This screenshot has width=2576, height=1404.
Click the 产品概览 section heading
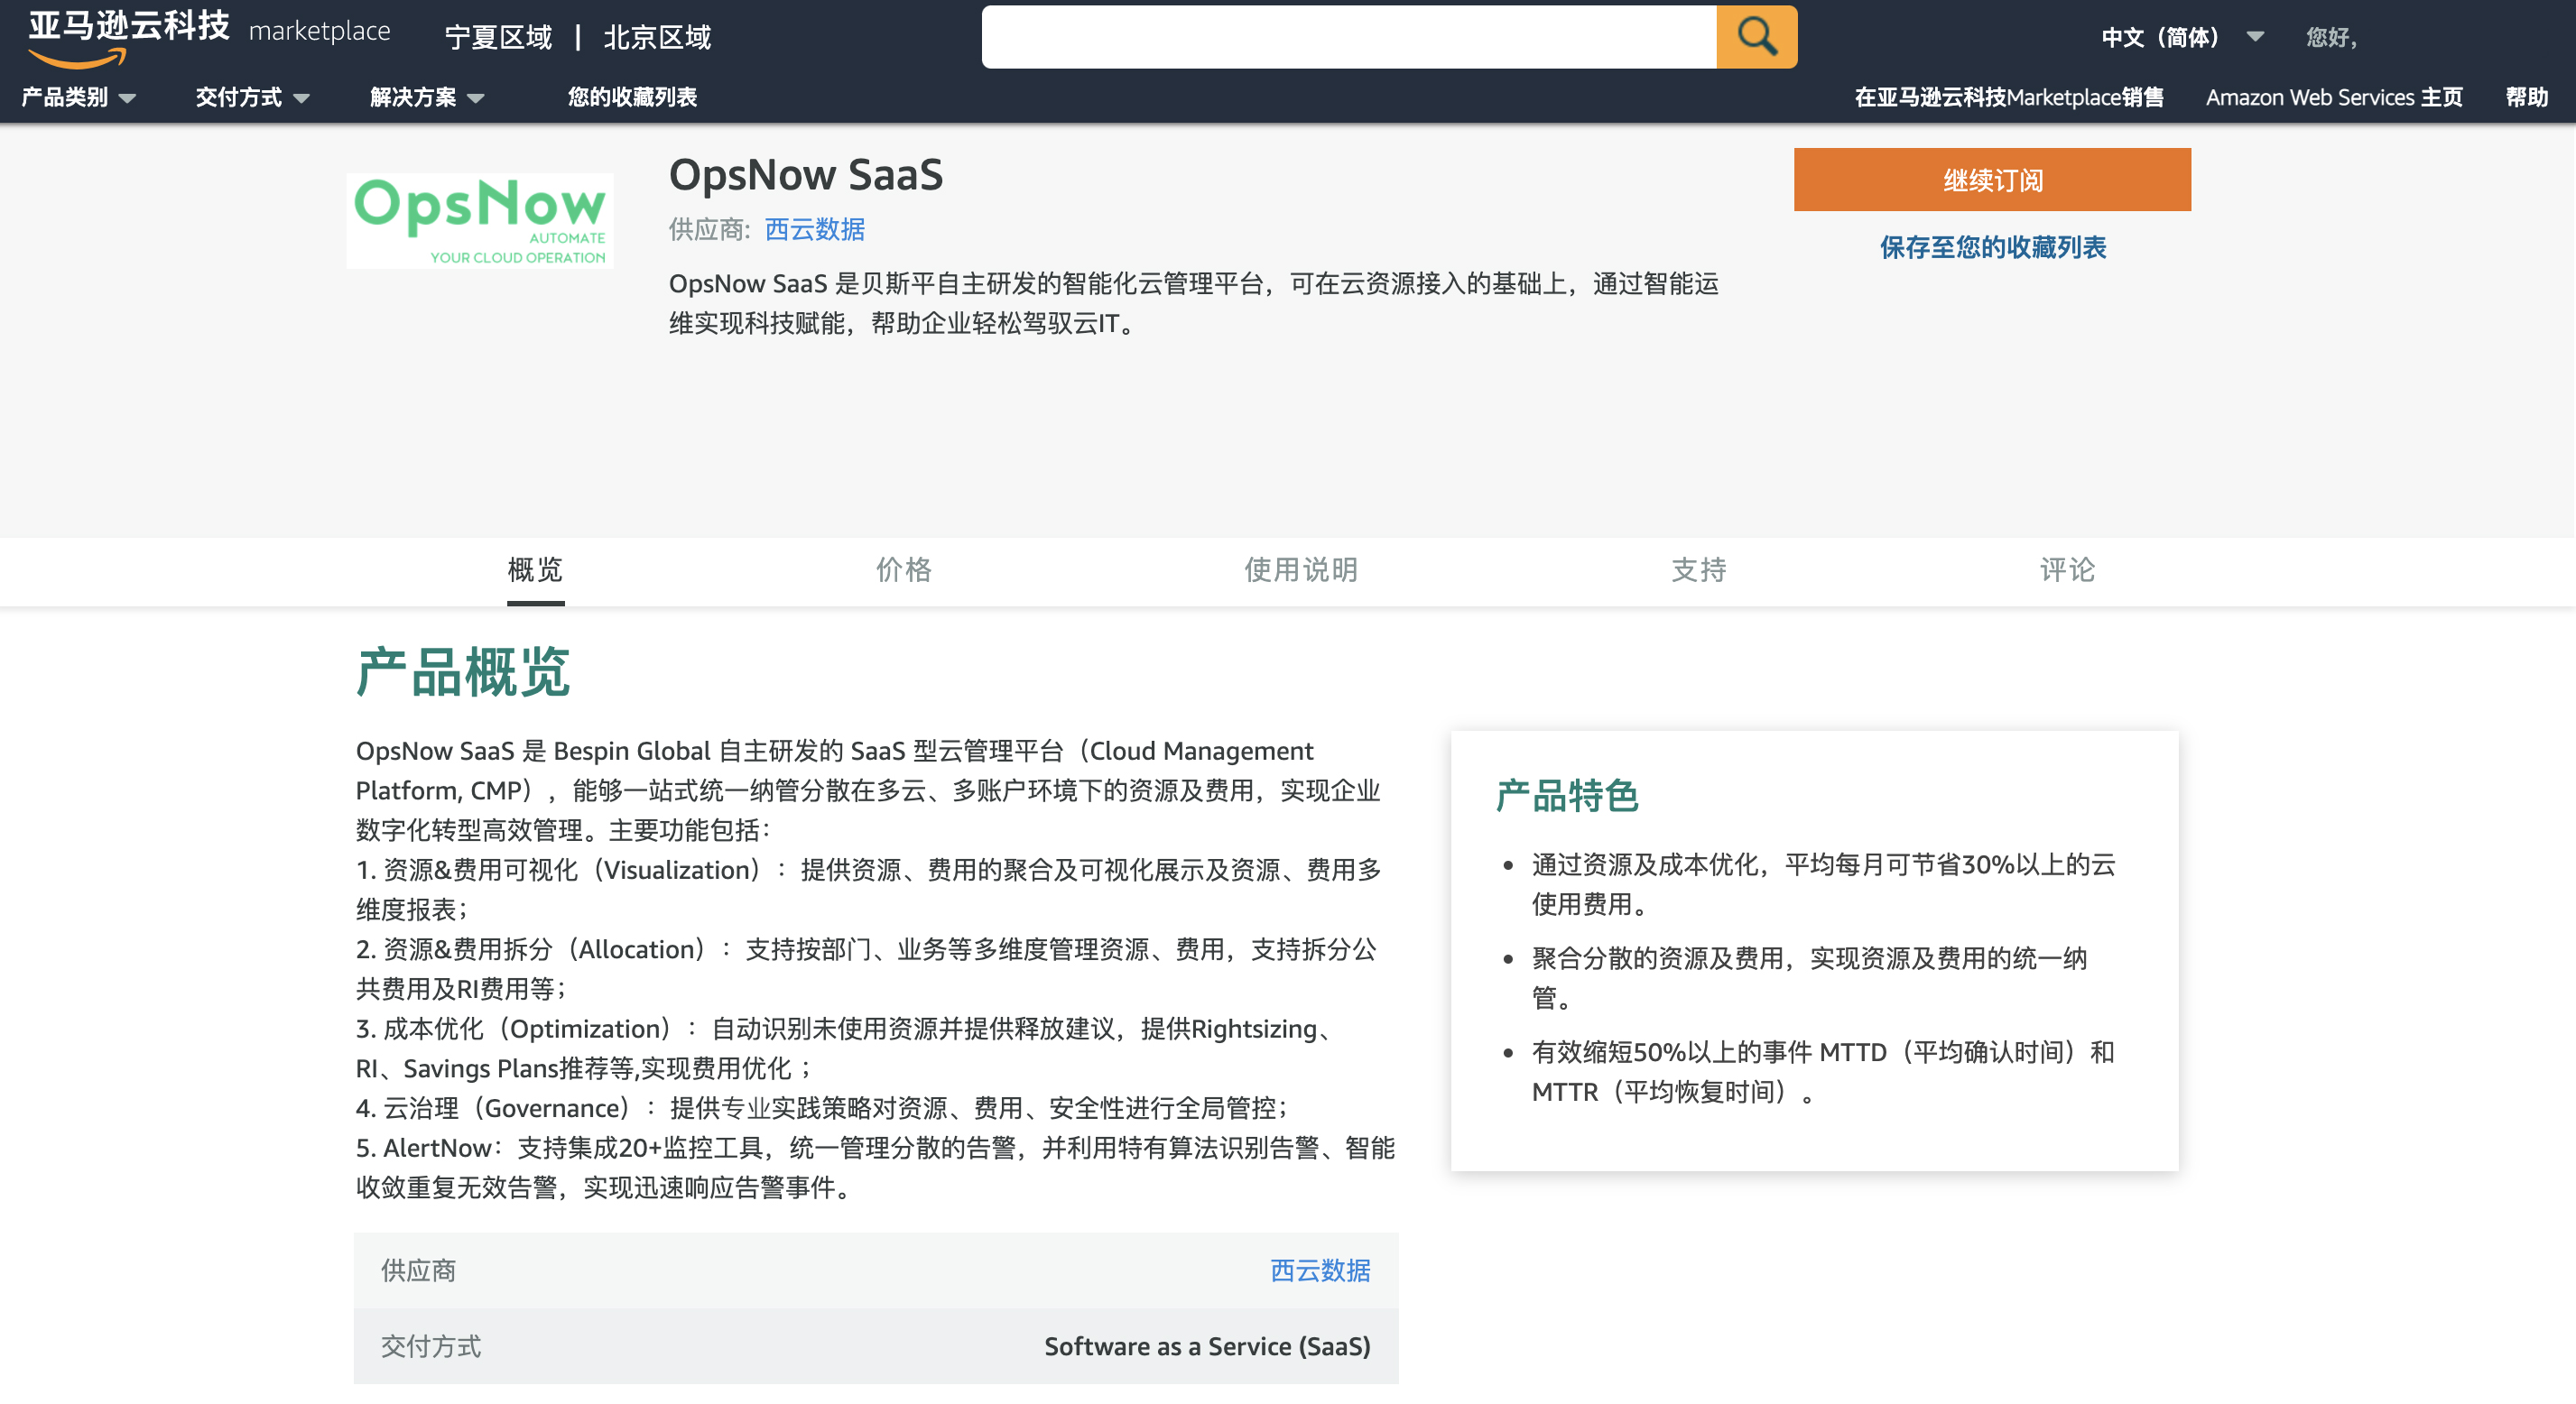463,671
